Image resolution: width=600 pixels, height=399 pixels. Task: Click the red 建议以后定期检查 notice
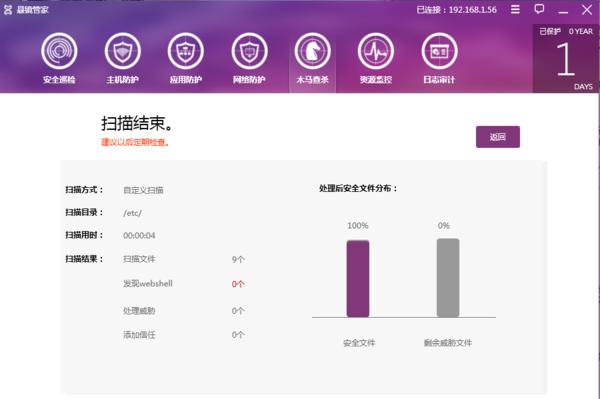(135, 142)
